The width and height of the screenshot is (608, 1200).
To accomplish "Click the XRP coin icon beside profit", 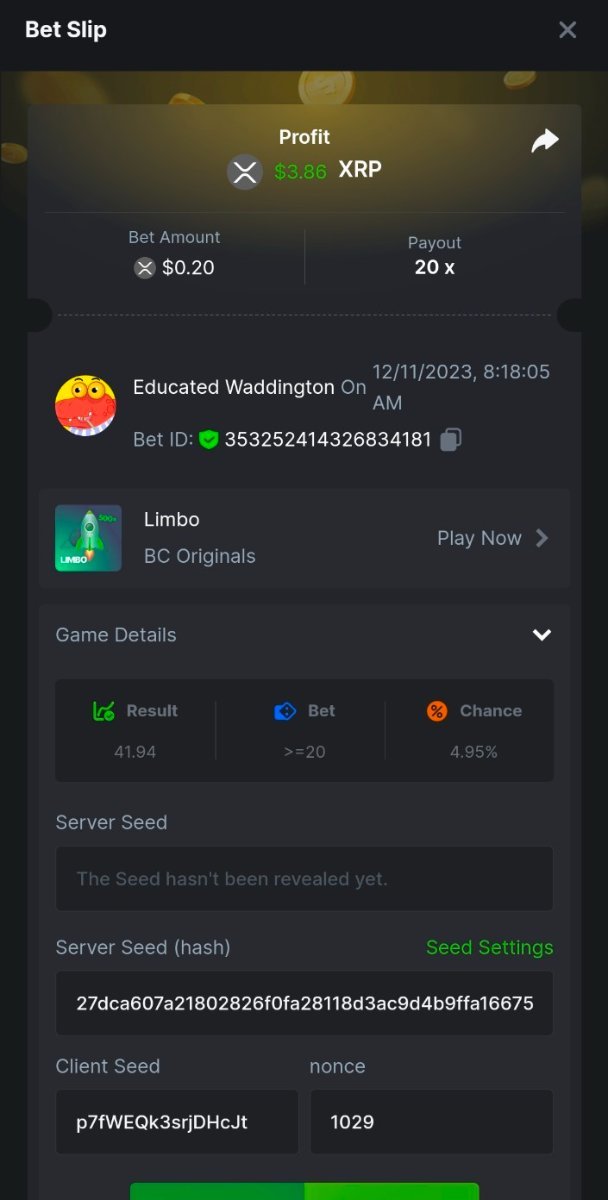I will pyautogui.click(x=245, y=171).
